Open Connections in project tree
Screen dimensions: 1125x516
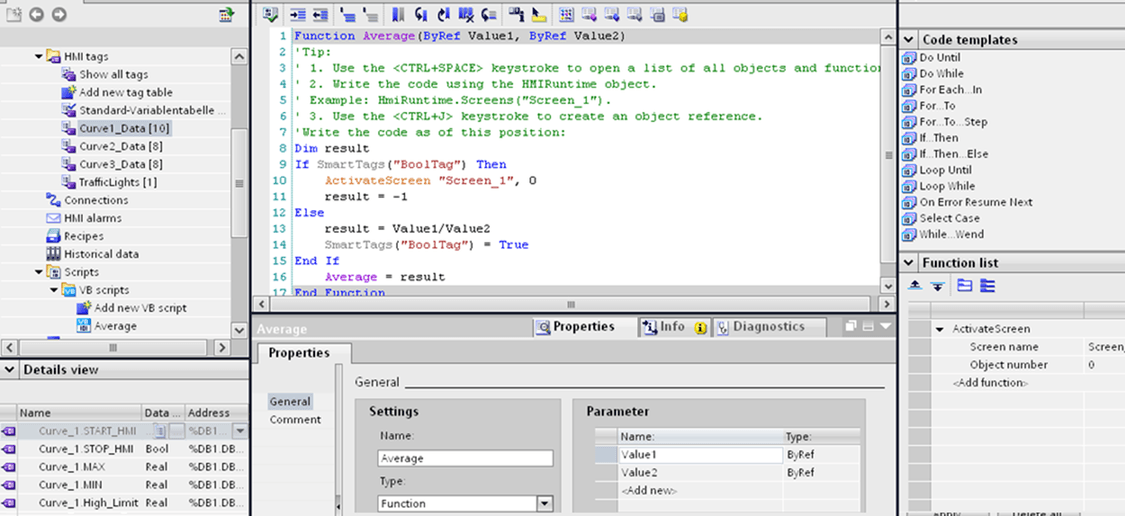pos(96,200)
